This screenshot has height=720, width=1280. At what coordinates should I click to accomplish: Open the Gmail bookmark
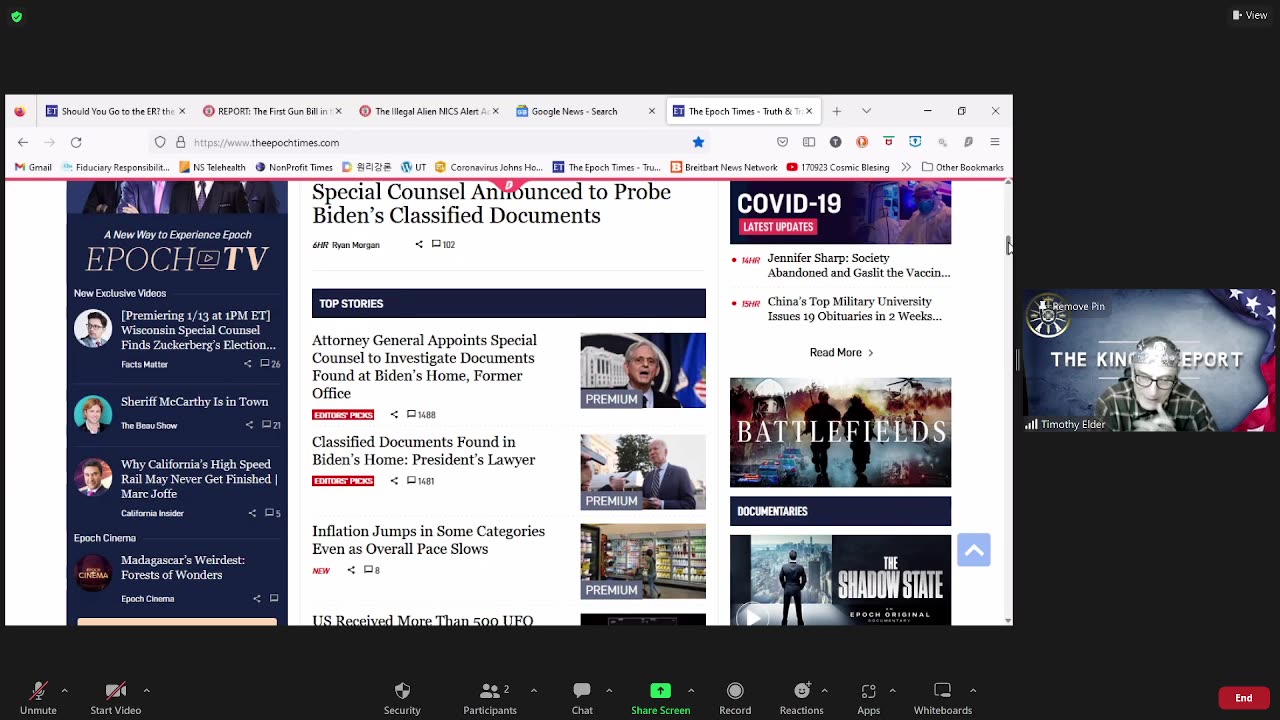click(33, 167)
